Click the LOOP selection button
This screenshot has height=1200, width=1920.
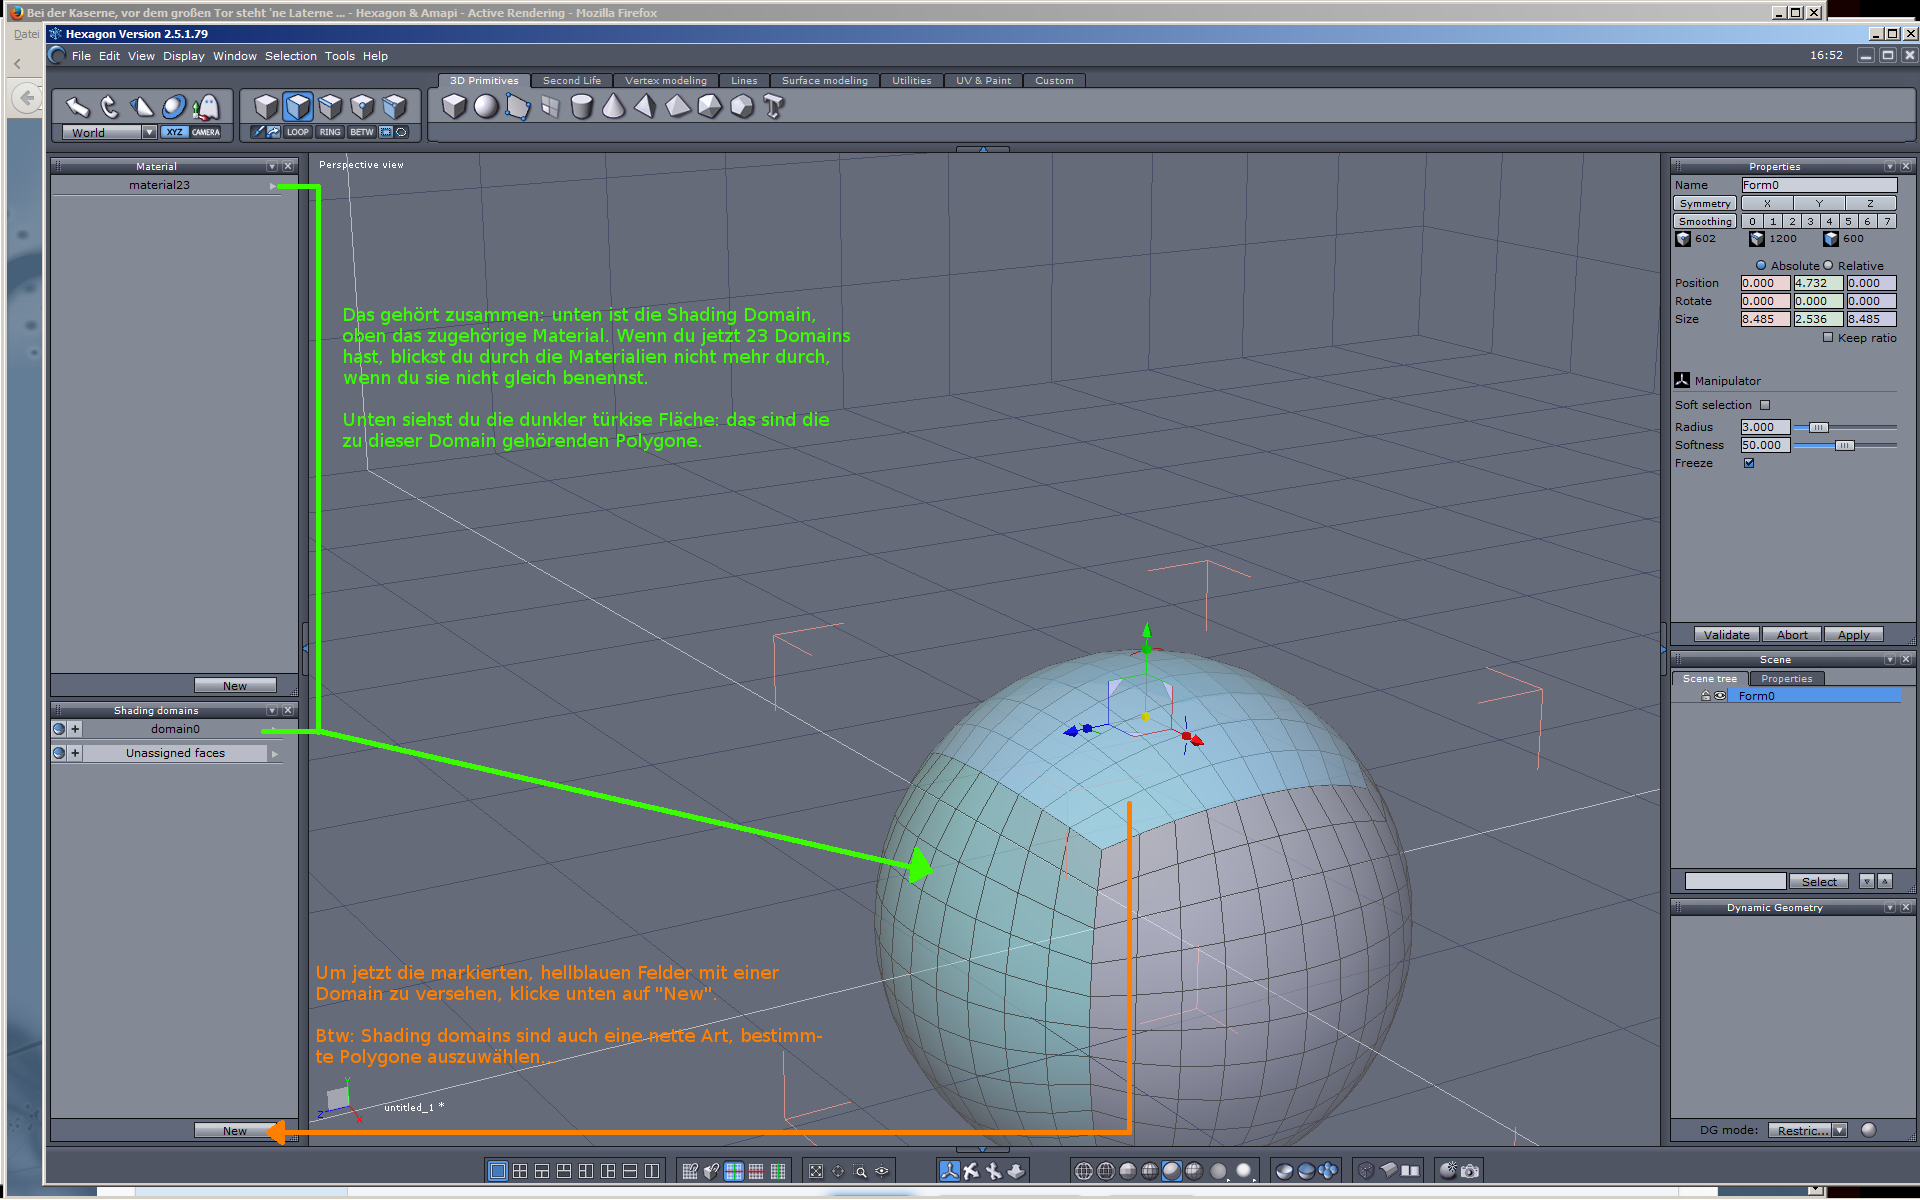[297, 132]
